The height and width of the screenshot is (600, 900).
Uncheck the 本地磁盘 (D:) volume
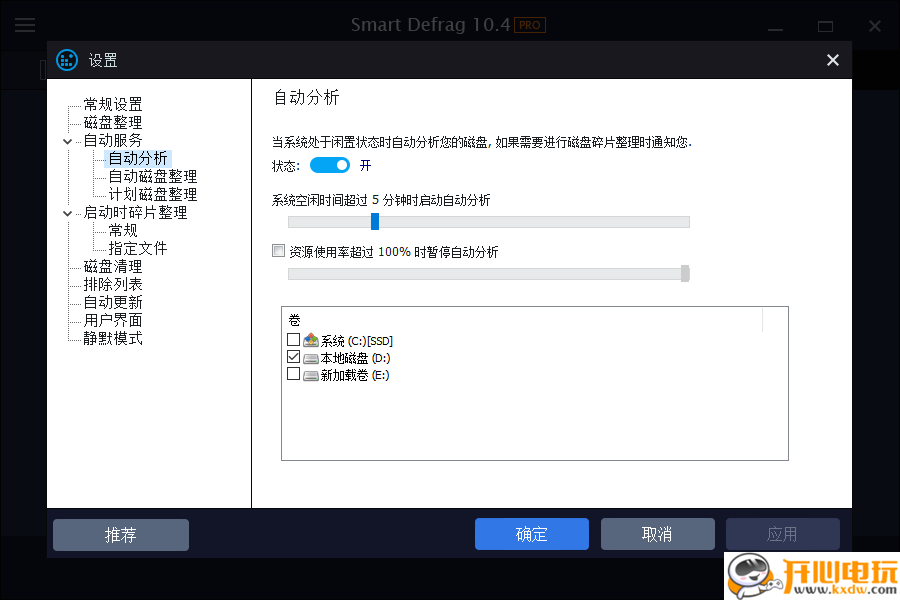(293, 357)
